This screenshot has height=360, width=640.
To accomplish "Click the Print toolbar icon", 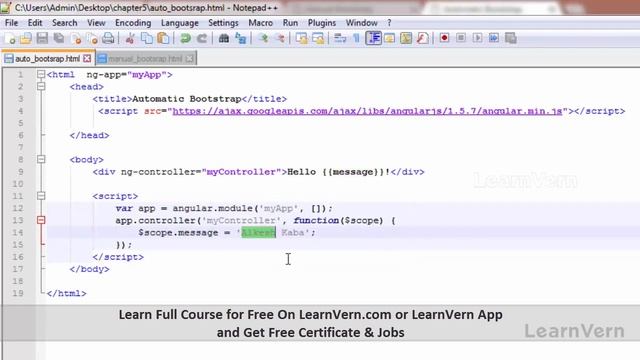I will tap(108, 38).
